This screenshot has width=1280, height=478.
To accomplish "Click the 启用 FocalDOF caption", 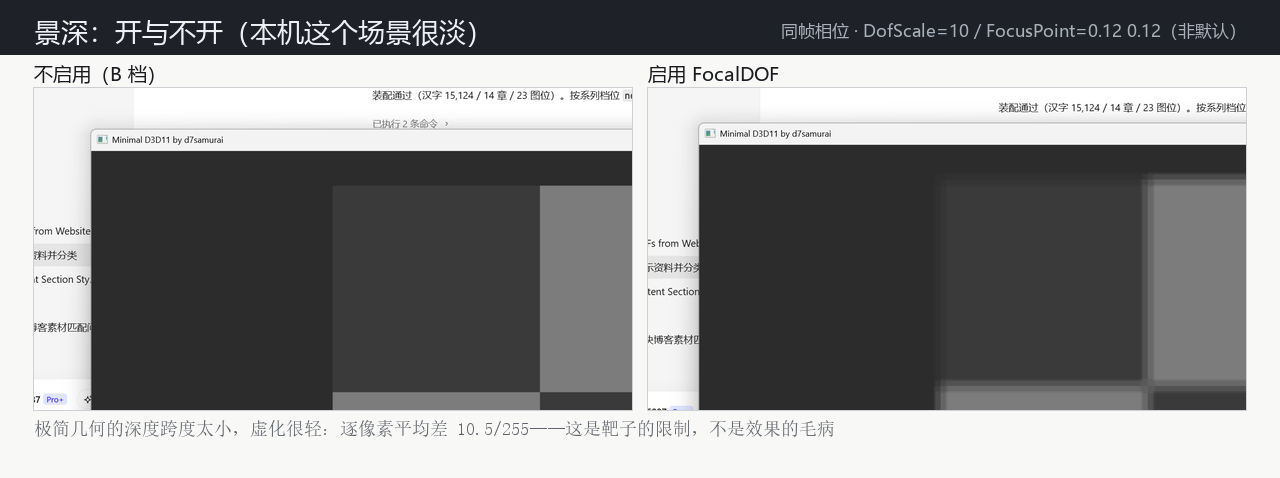I will pyautogui.click(x=713, y=74).
